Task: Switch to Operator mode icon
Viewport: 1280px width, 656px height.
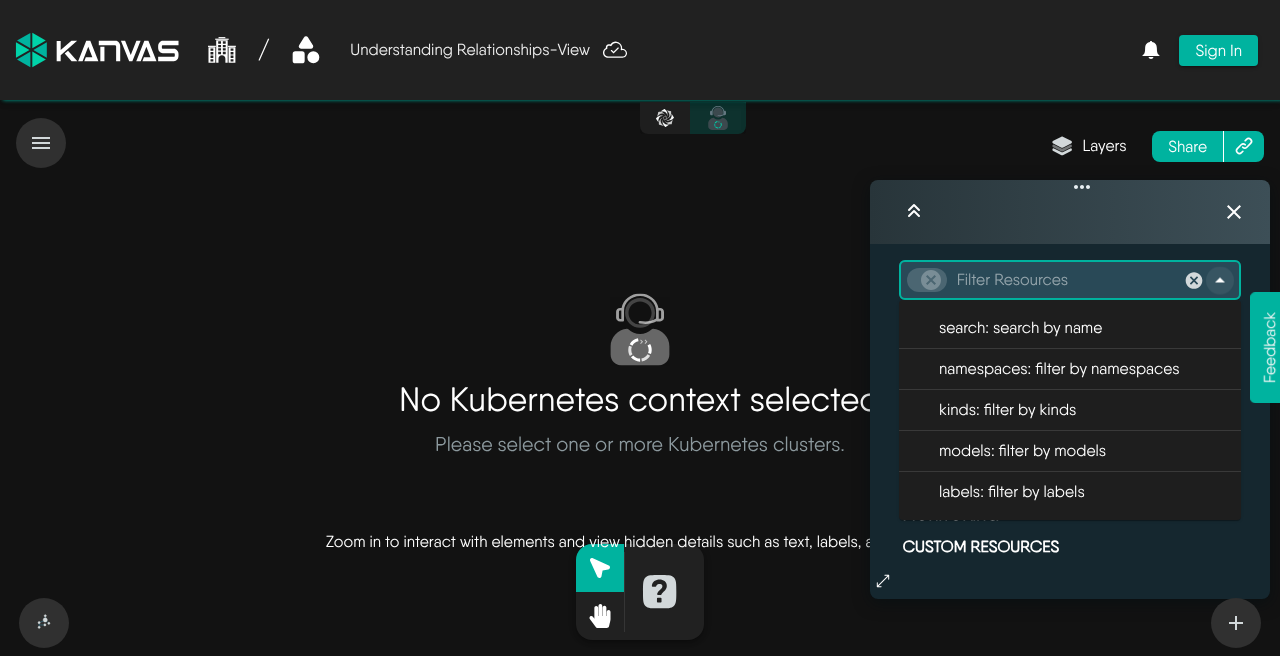Action: [x=718, y=118]
